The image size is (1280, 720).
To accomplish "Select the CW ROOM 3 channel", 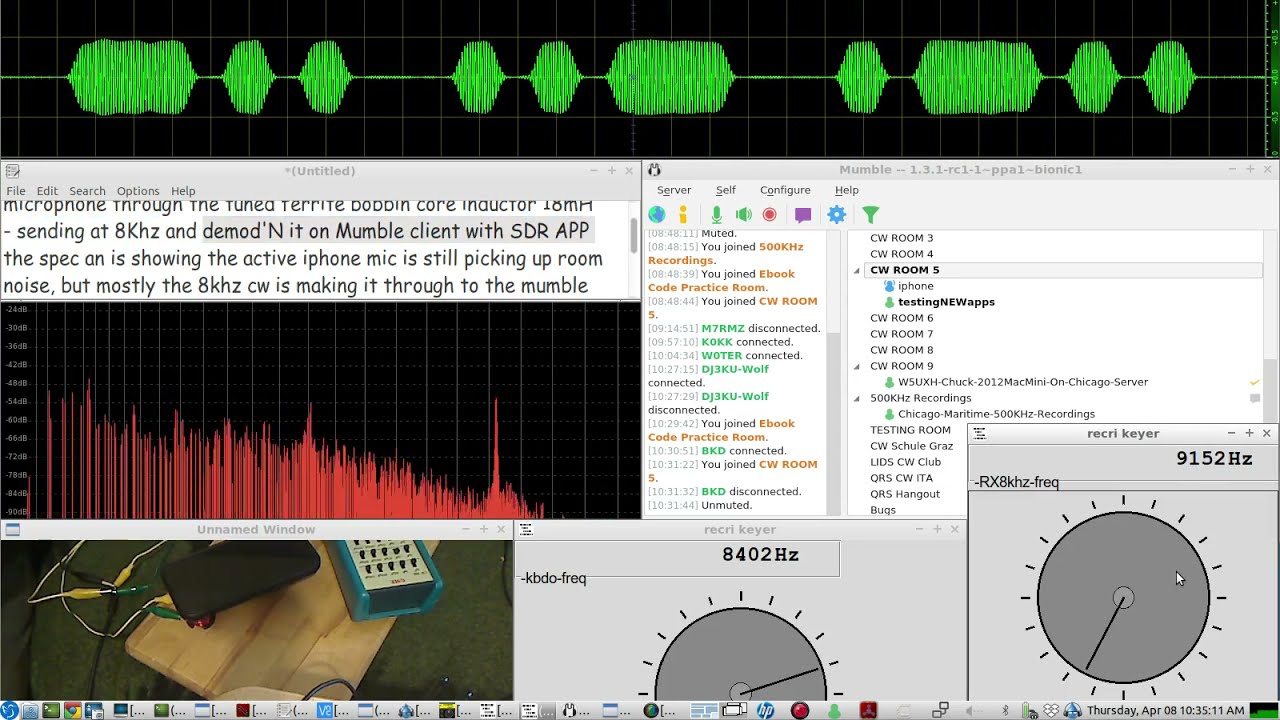I will pyautogui.click(x=901, y=238).
